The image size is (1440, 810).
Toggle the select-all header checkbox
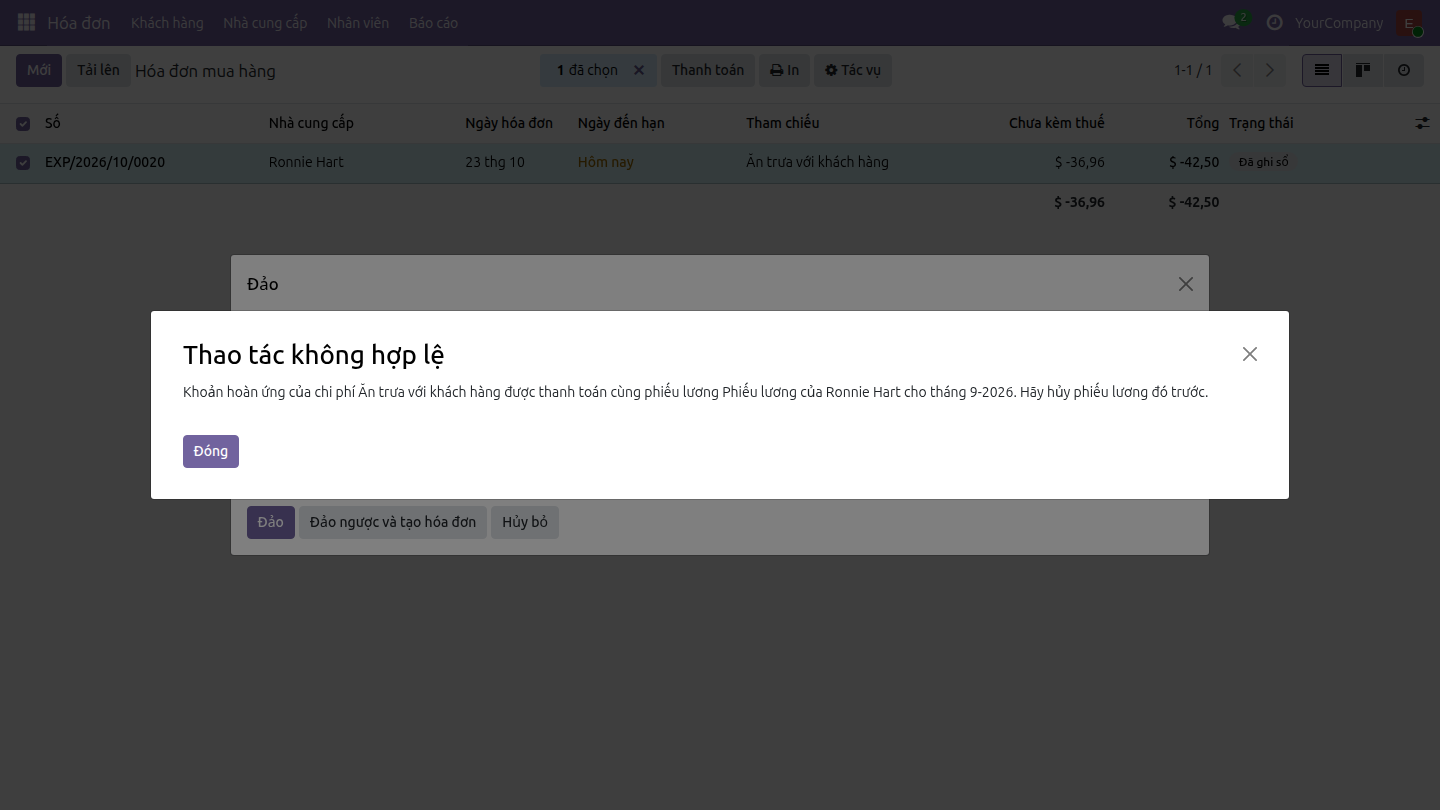coord(23,124)
